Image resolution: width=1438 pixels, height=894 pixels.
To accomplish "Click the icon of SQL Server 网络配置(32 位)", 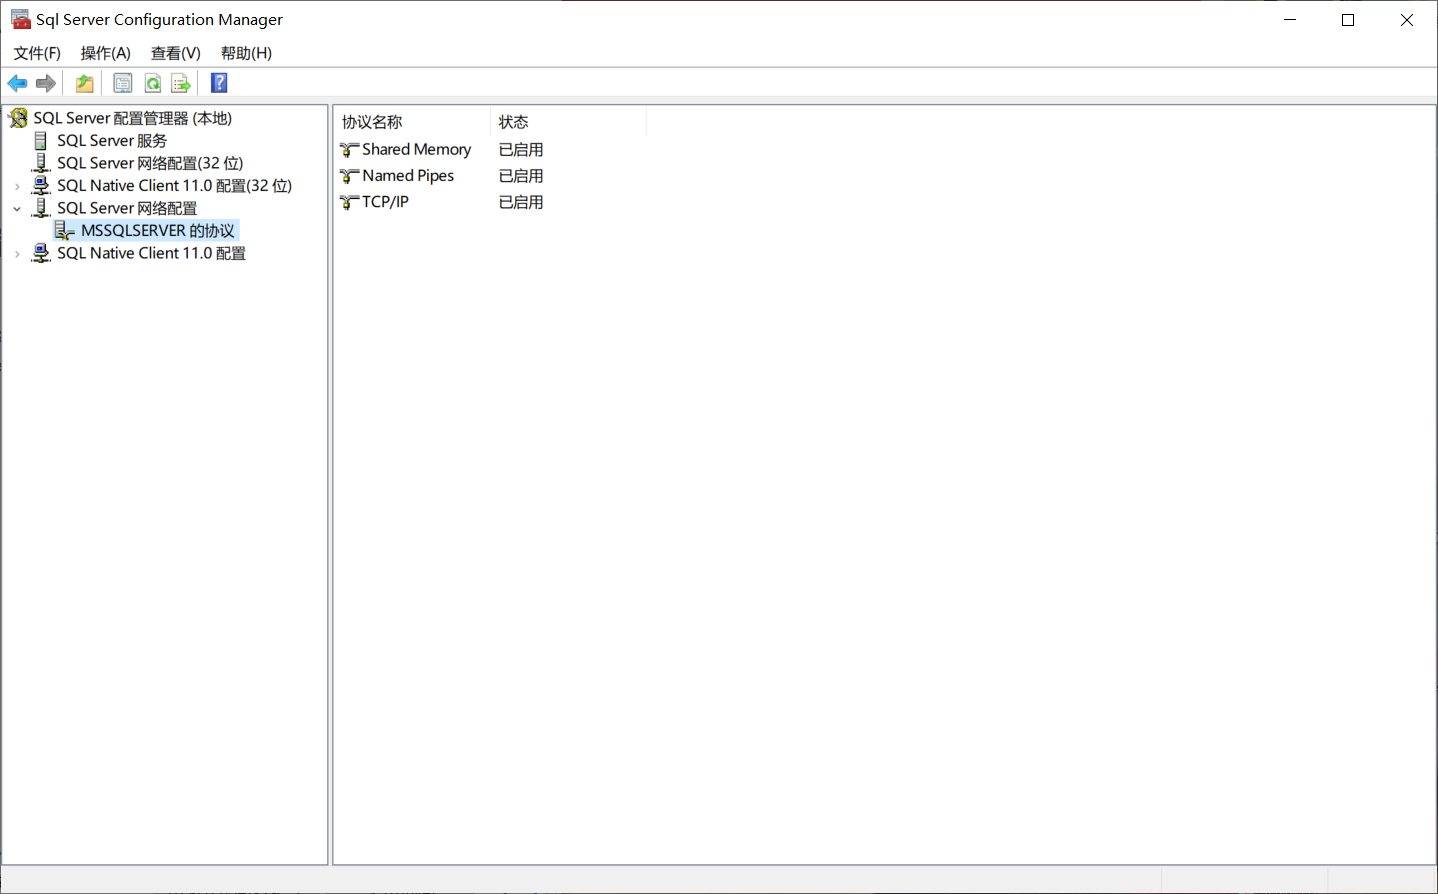I will coord(41,163).
